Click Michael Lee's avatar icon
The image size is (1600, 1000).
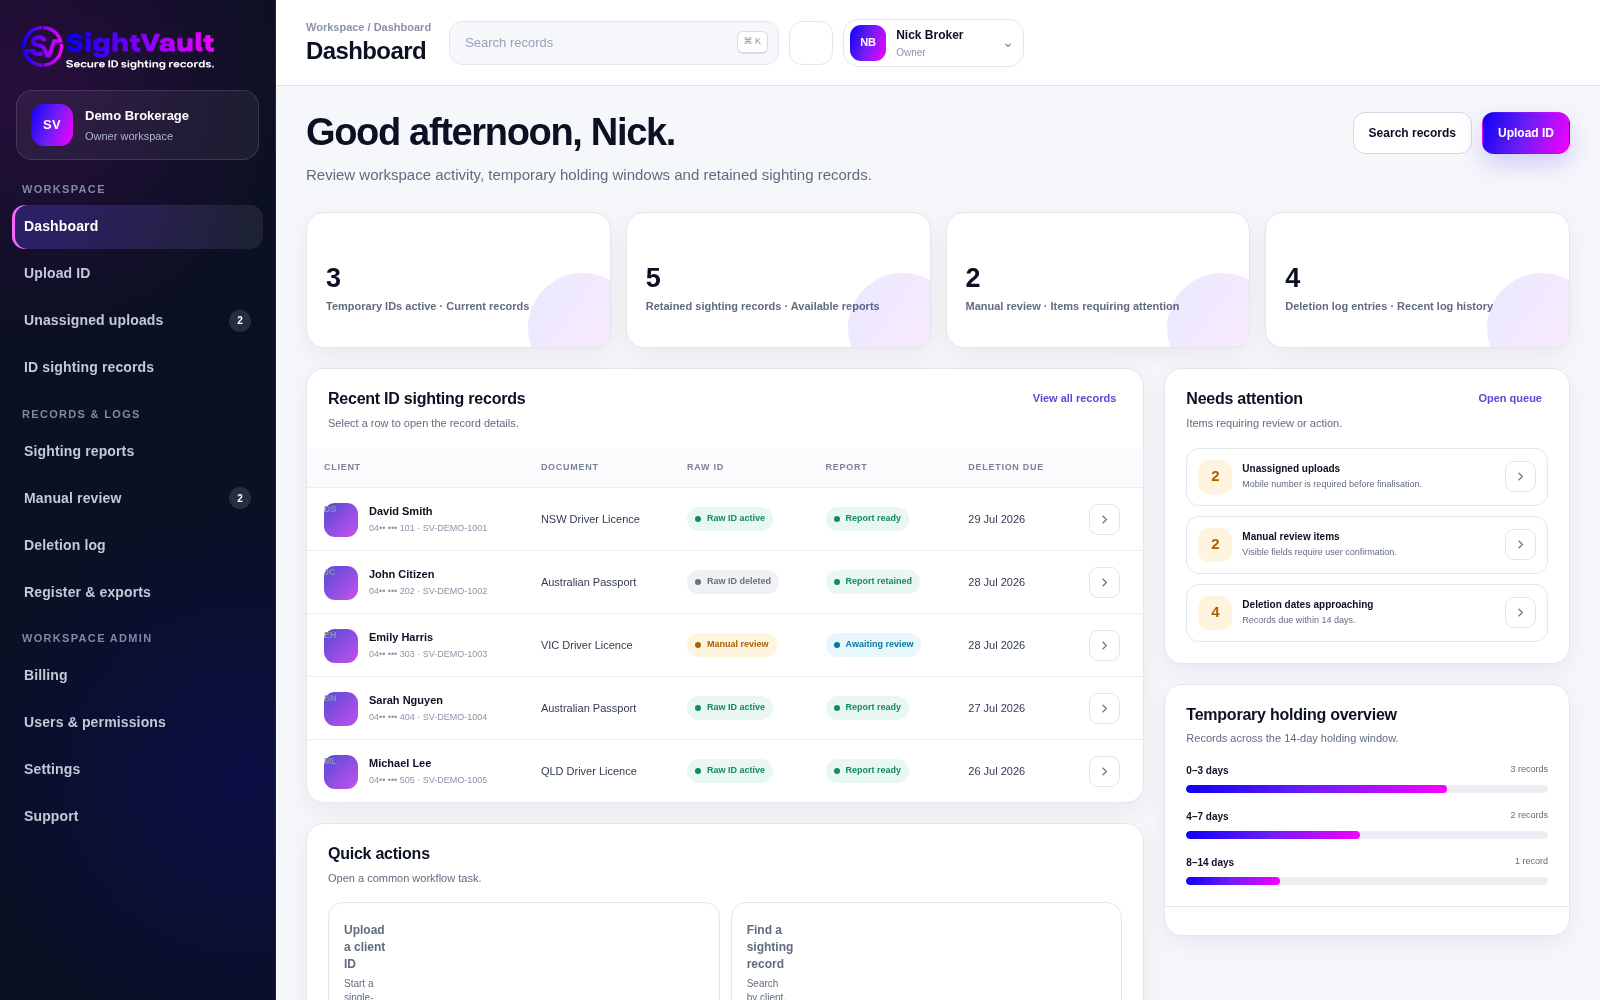[x=341, y=772]
